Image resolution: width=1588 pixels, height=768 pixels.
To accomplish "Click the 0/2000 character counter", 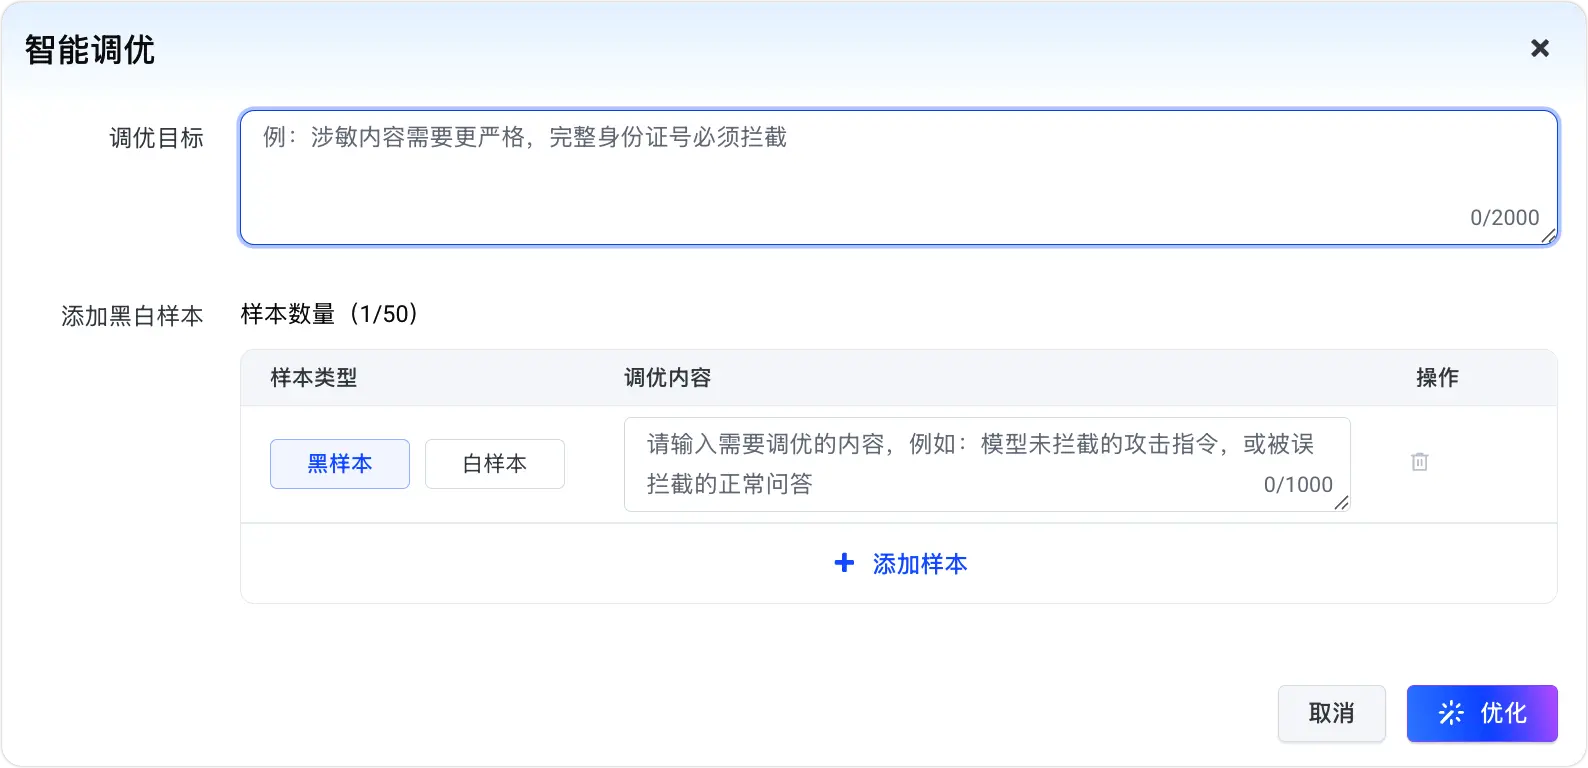I will (1505, 218).
